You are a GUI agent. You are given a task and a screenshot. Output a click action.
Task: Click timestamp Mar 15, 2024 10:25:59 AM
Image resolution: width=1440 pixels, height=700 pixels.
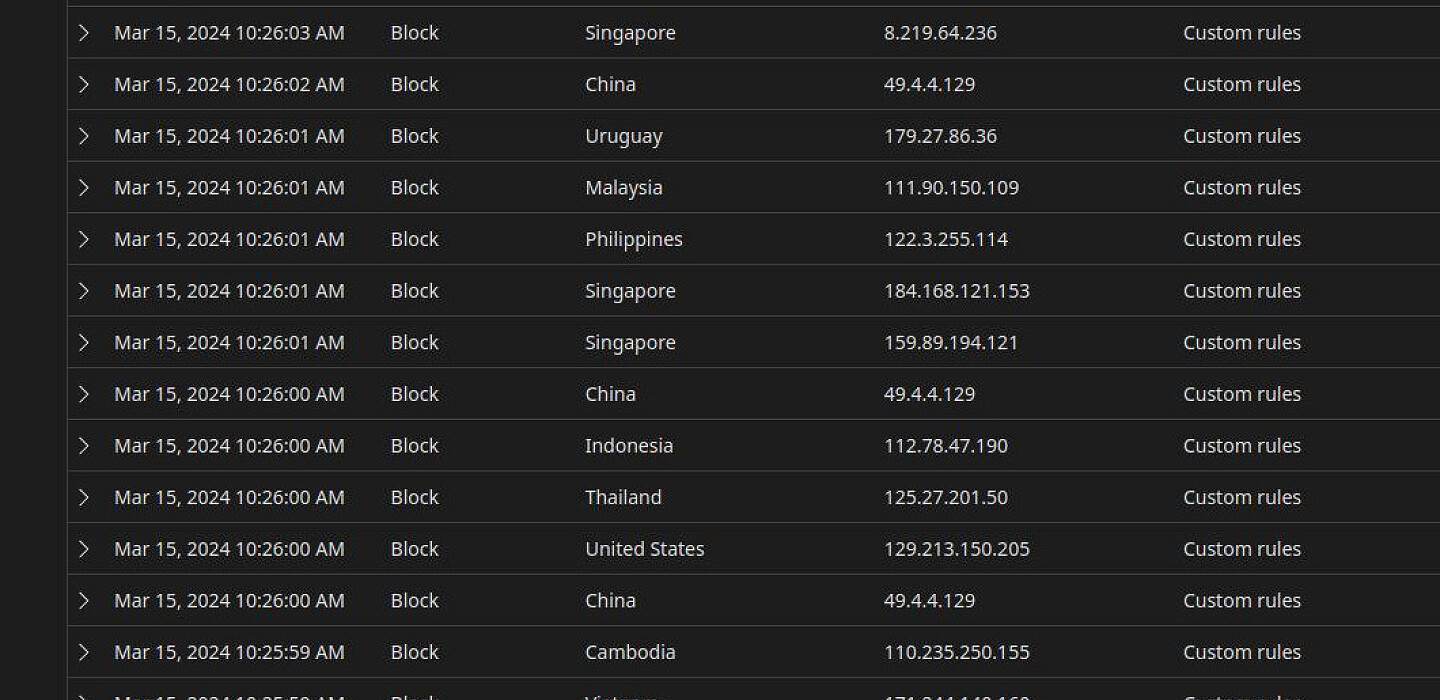coord(229,652)
